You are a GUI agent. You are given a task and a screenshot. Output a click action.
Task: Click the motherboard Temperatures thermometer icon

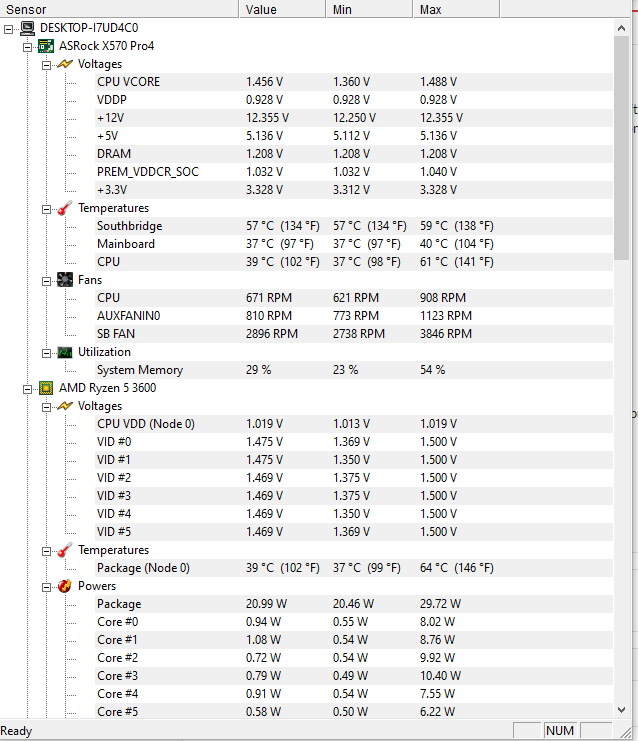(x=65, y=208)
